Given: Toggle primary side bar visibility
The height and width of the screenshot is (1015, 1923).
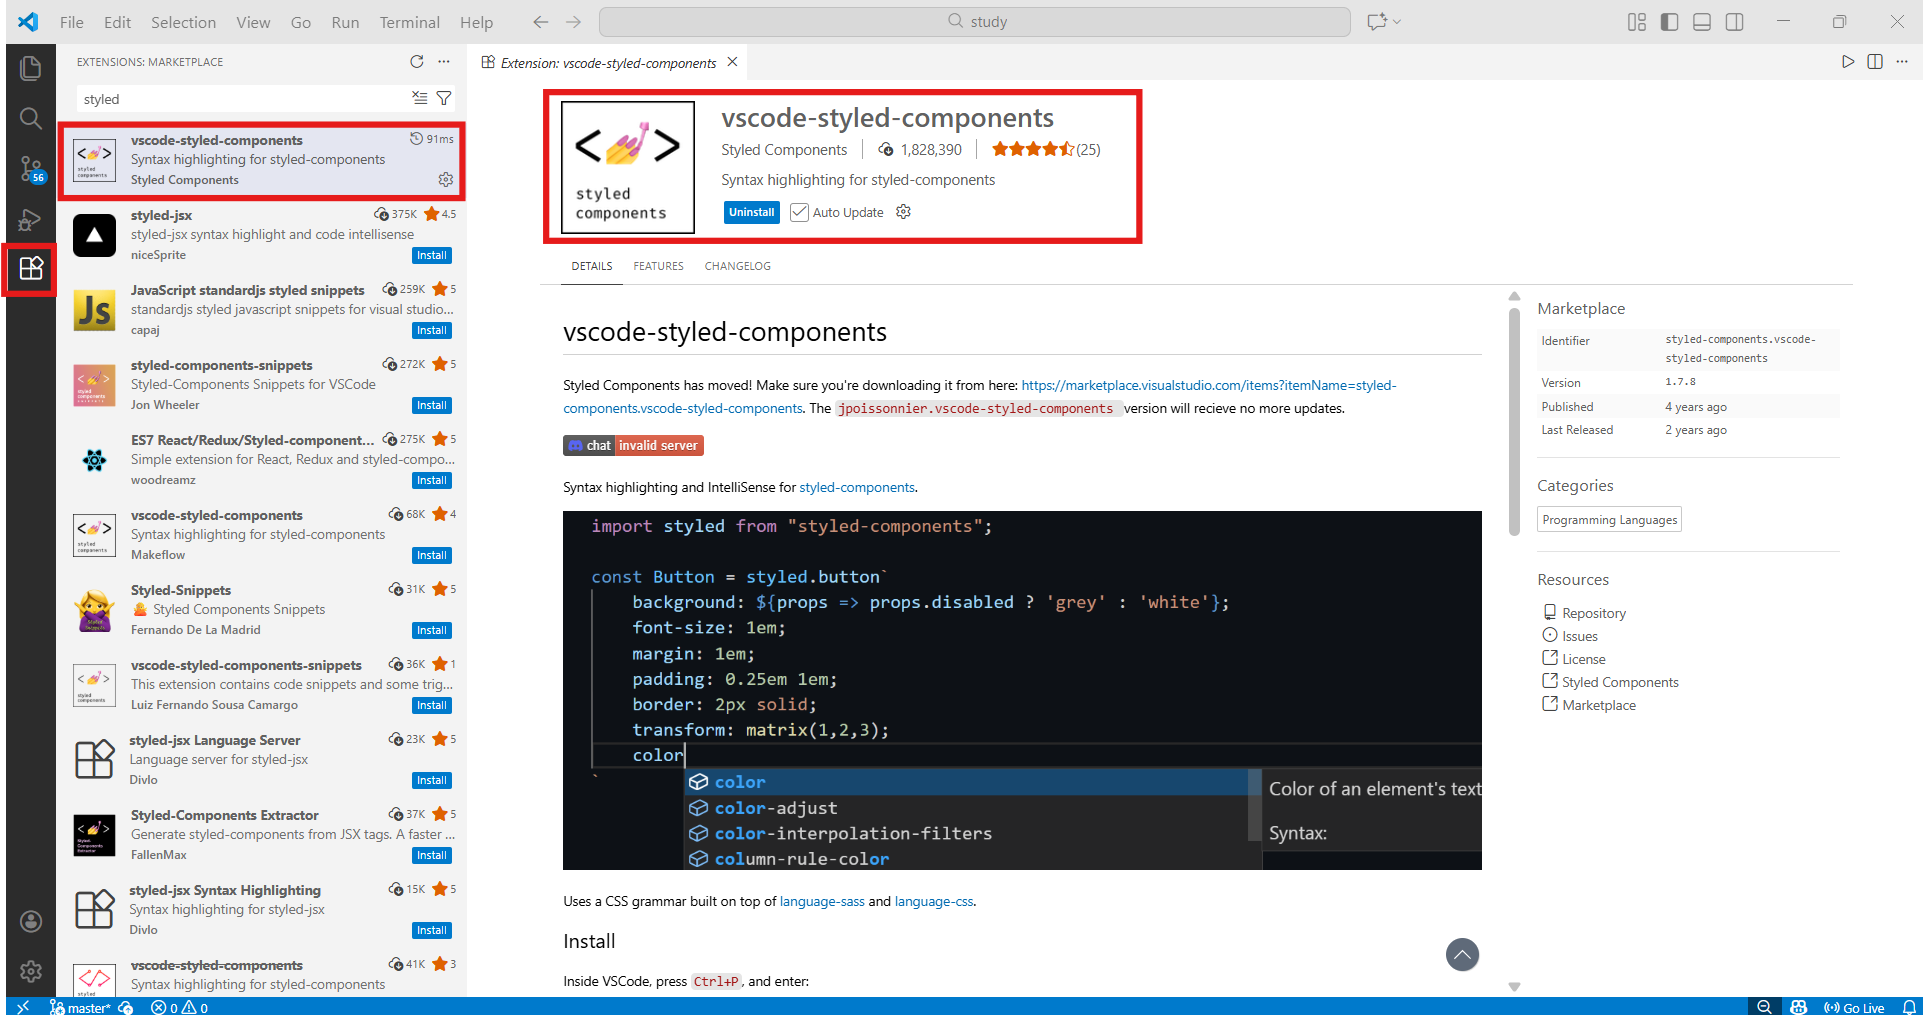Looking at the screenshot, I should (x=1669, y=22).
